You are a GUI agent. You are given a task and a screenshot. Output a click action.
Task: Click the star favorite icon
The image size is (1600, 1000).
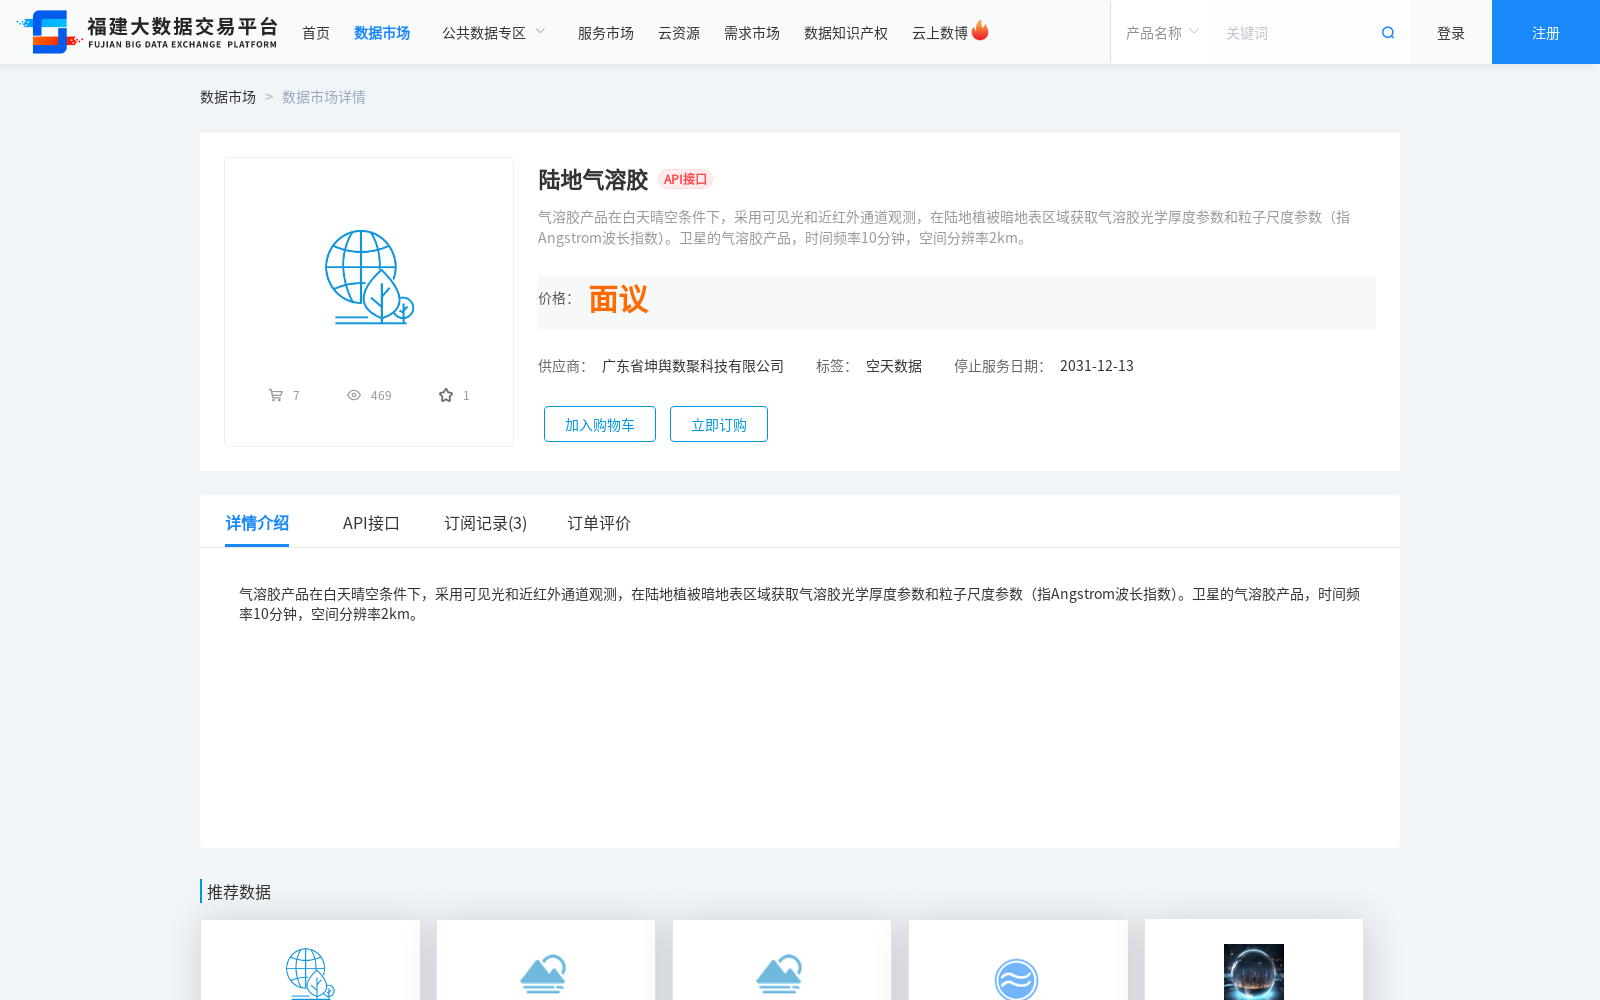446,395
